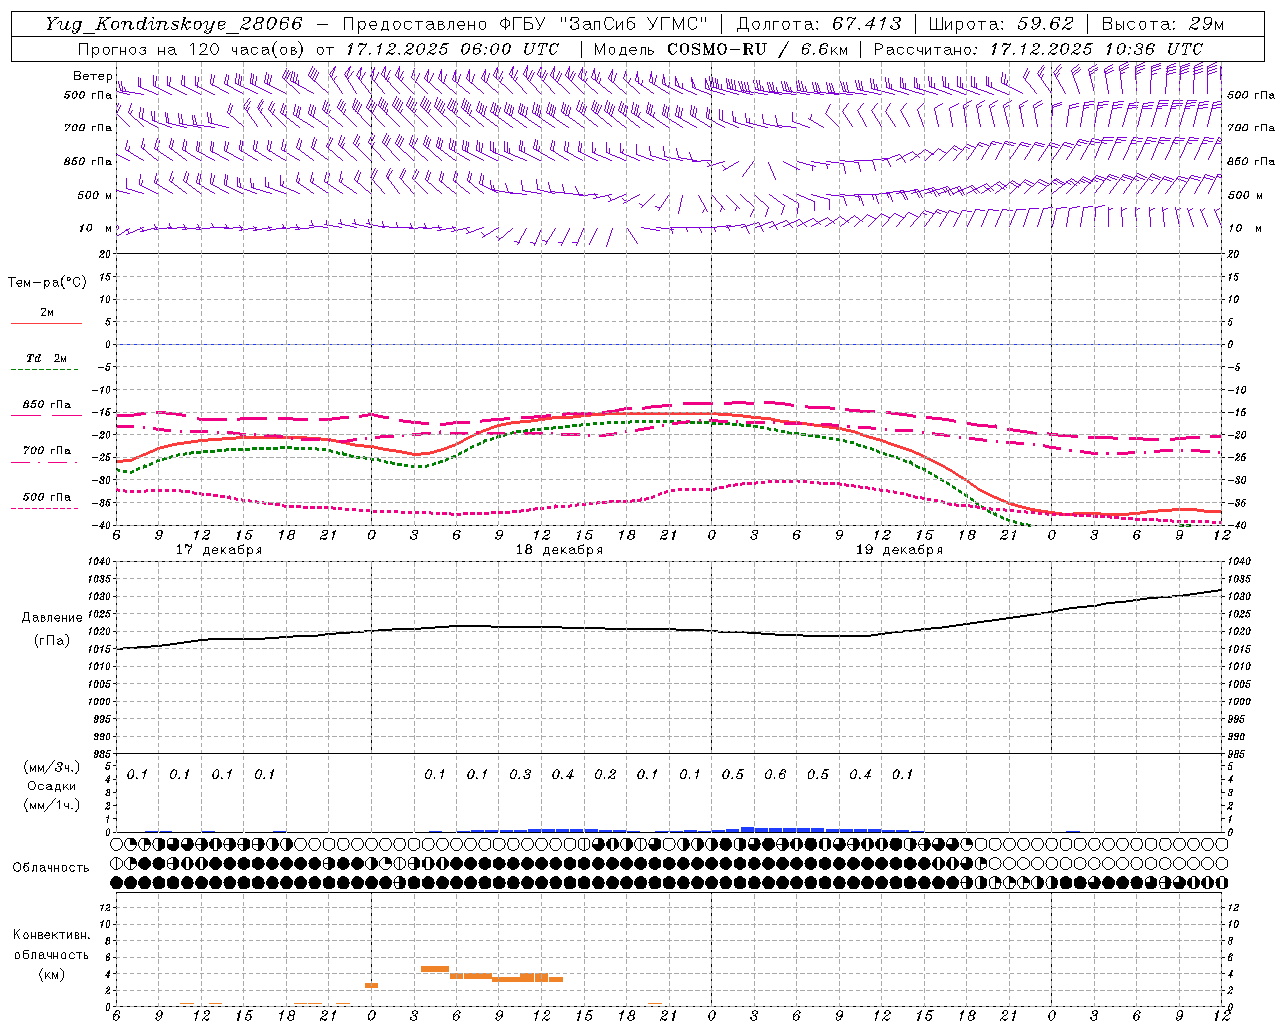Viewport: 1280px width, 1024px height.
Task: Click the "Широта: 59.62" header value
Action: point(1001,24)
